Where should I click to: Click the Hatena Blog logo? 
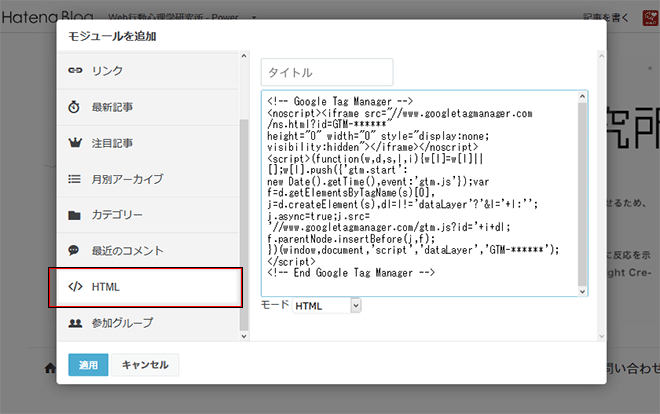[47, 17]
